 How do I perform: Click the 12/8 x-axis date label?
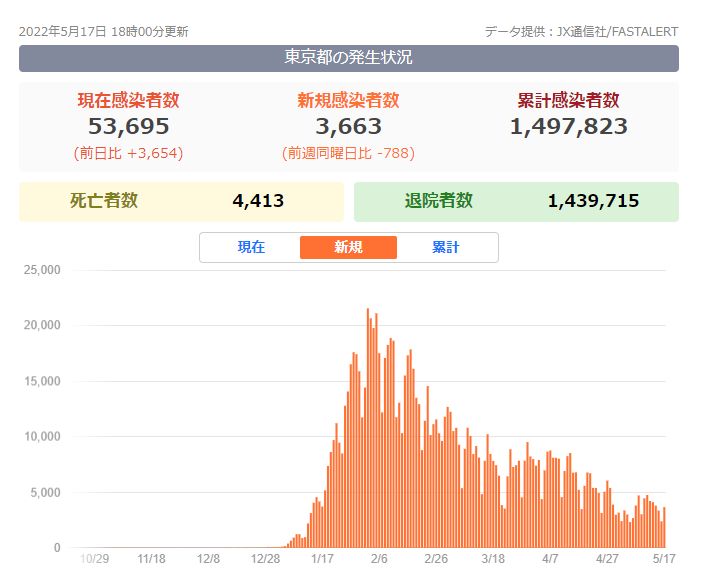(208, 559)
